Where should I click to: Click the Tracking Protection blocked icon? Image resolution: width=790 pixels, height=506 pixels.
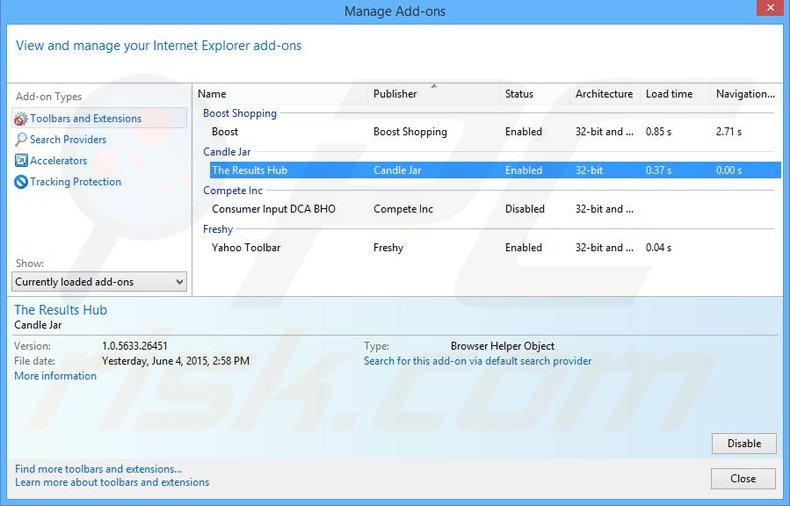pos(21,181)
